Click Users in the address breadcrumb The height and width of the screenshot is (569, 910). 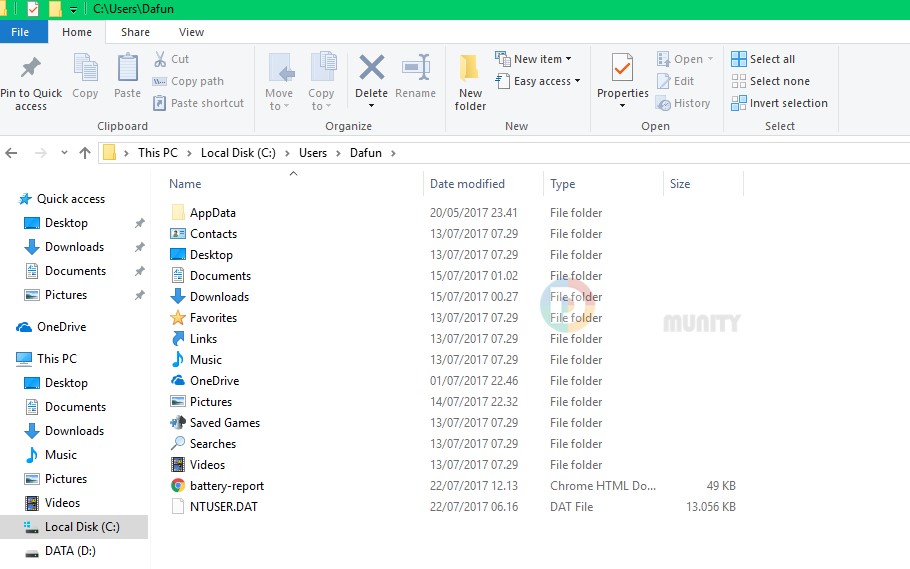point(313,153)
